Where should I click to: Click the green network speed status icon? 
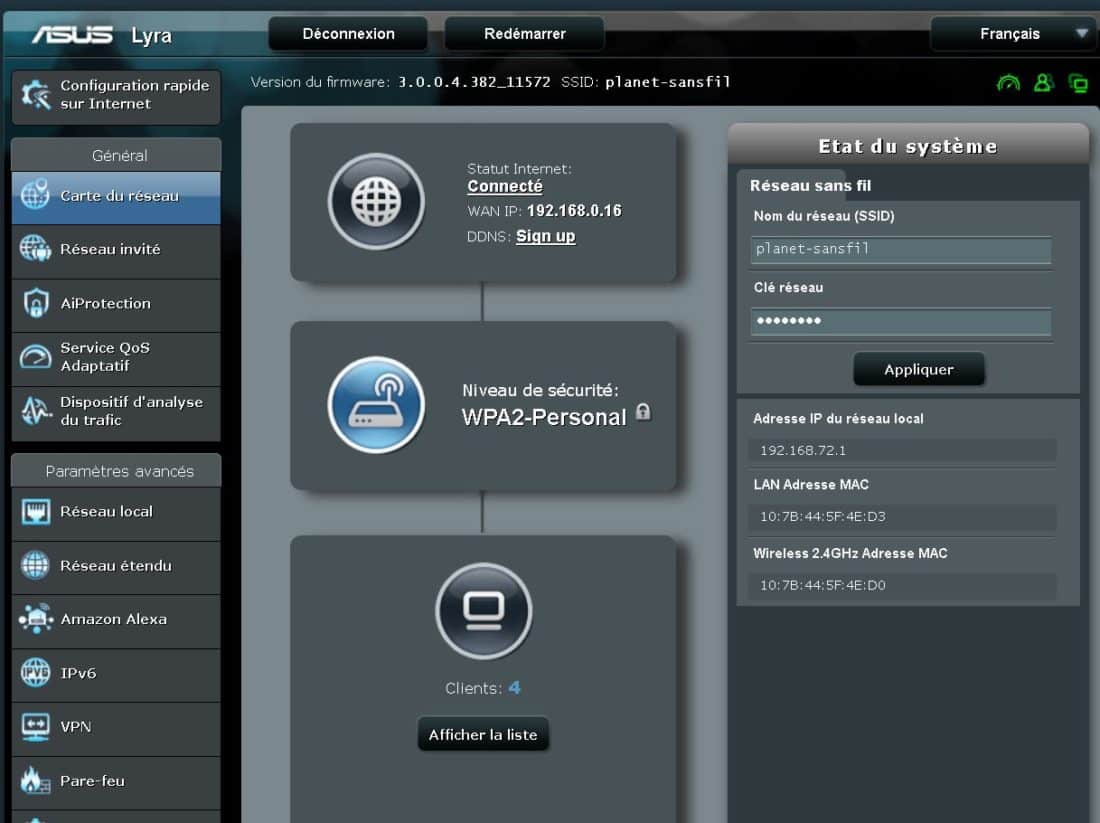coord(1008,83)
